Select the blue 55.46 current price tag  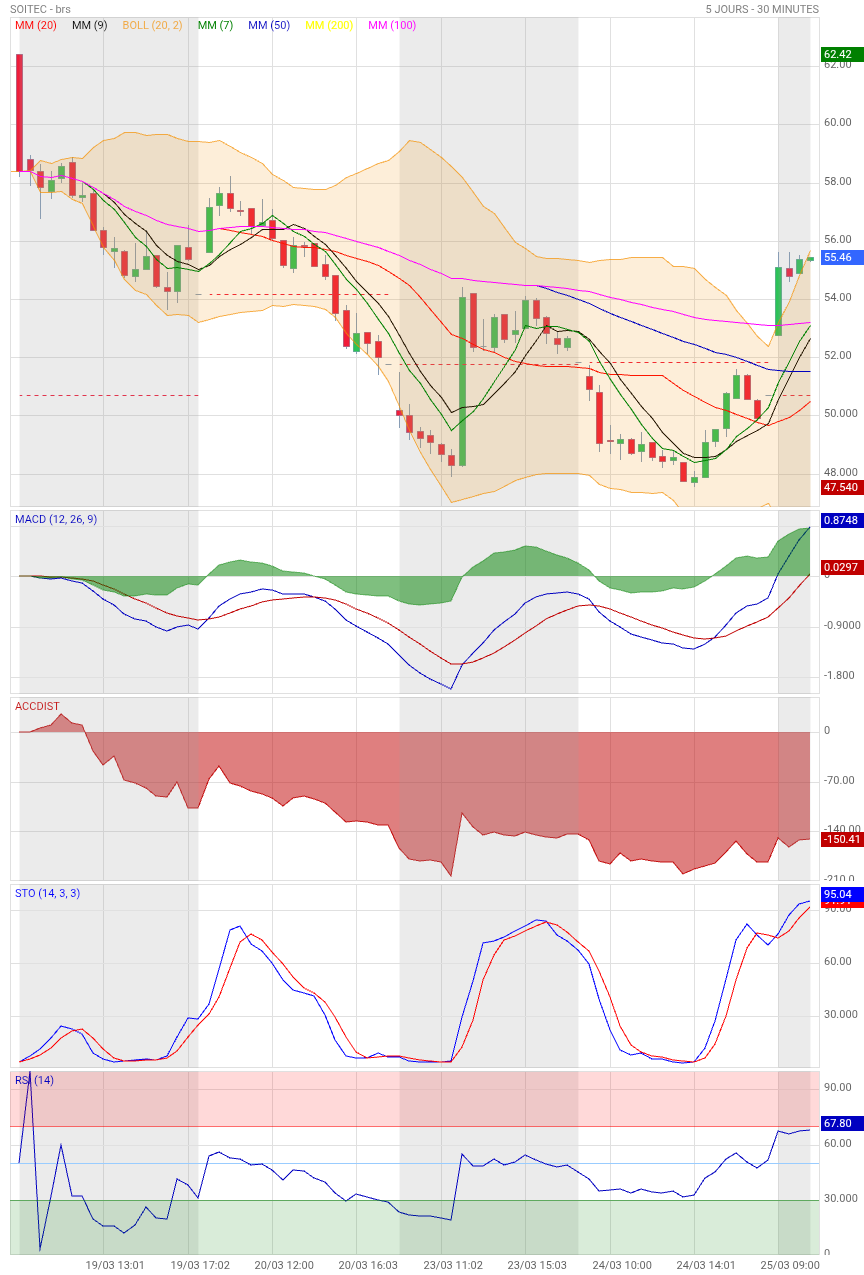click(x=839, y=257)
